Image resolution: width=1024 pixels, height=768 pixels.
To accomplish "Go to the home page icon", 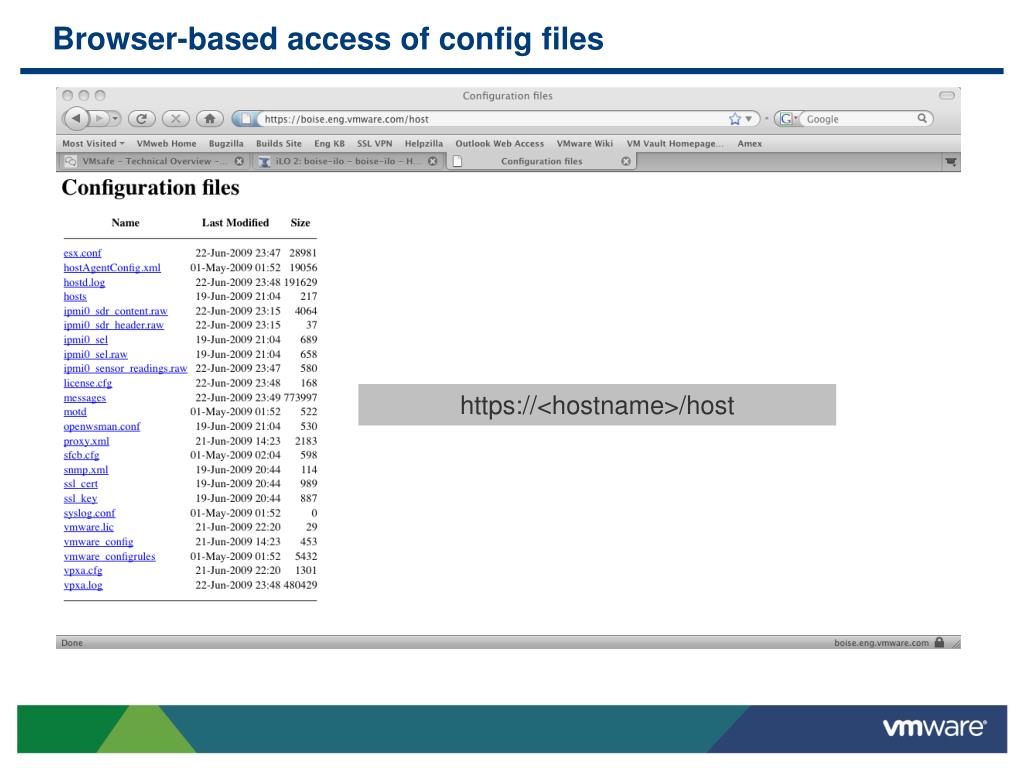I will coord(210,118).
